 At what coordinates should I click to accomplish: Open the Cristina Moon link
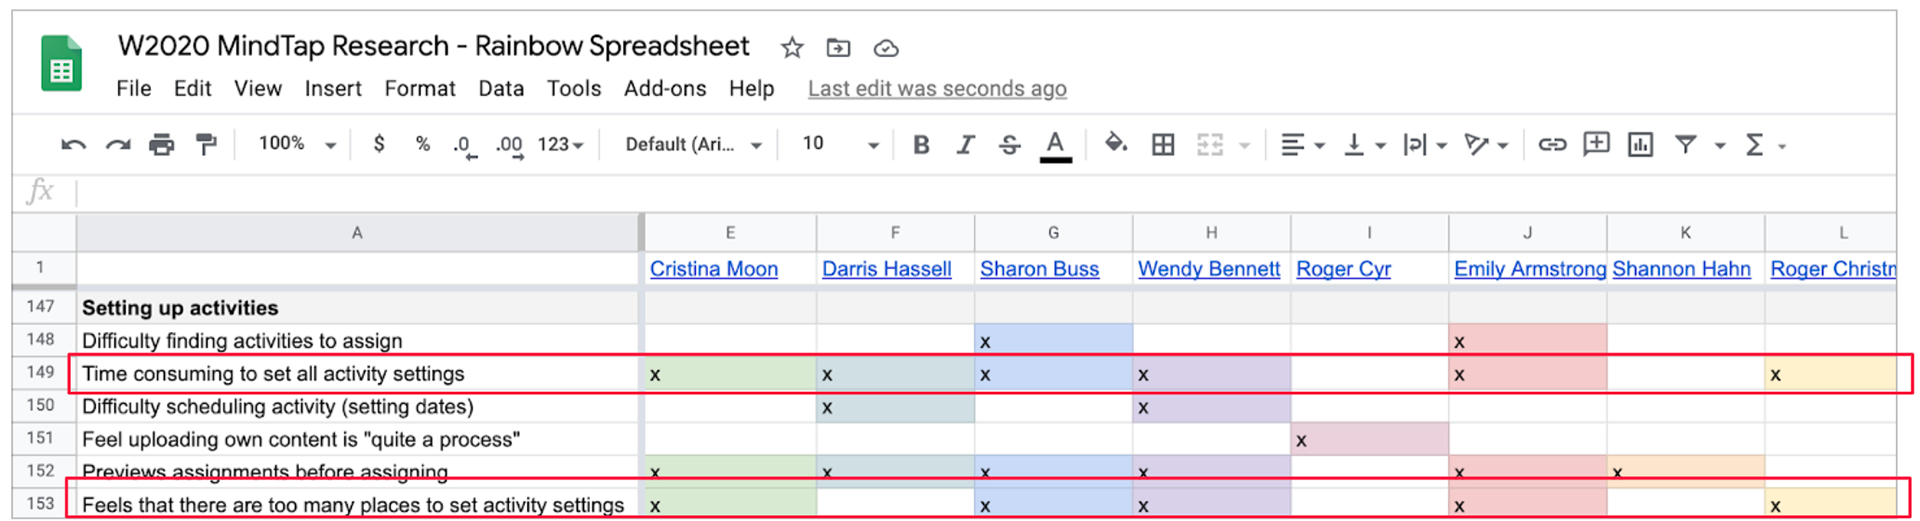(714, 269)
